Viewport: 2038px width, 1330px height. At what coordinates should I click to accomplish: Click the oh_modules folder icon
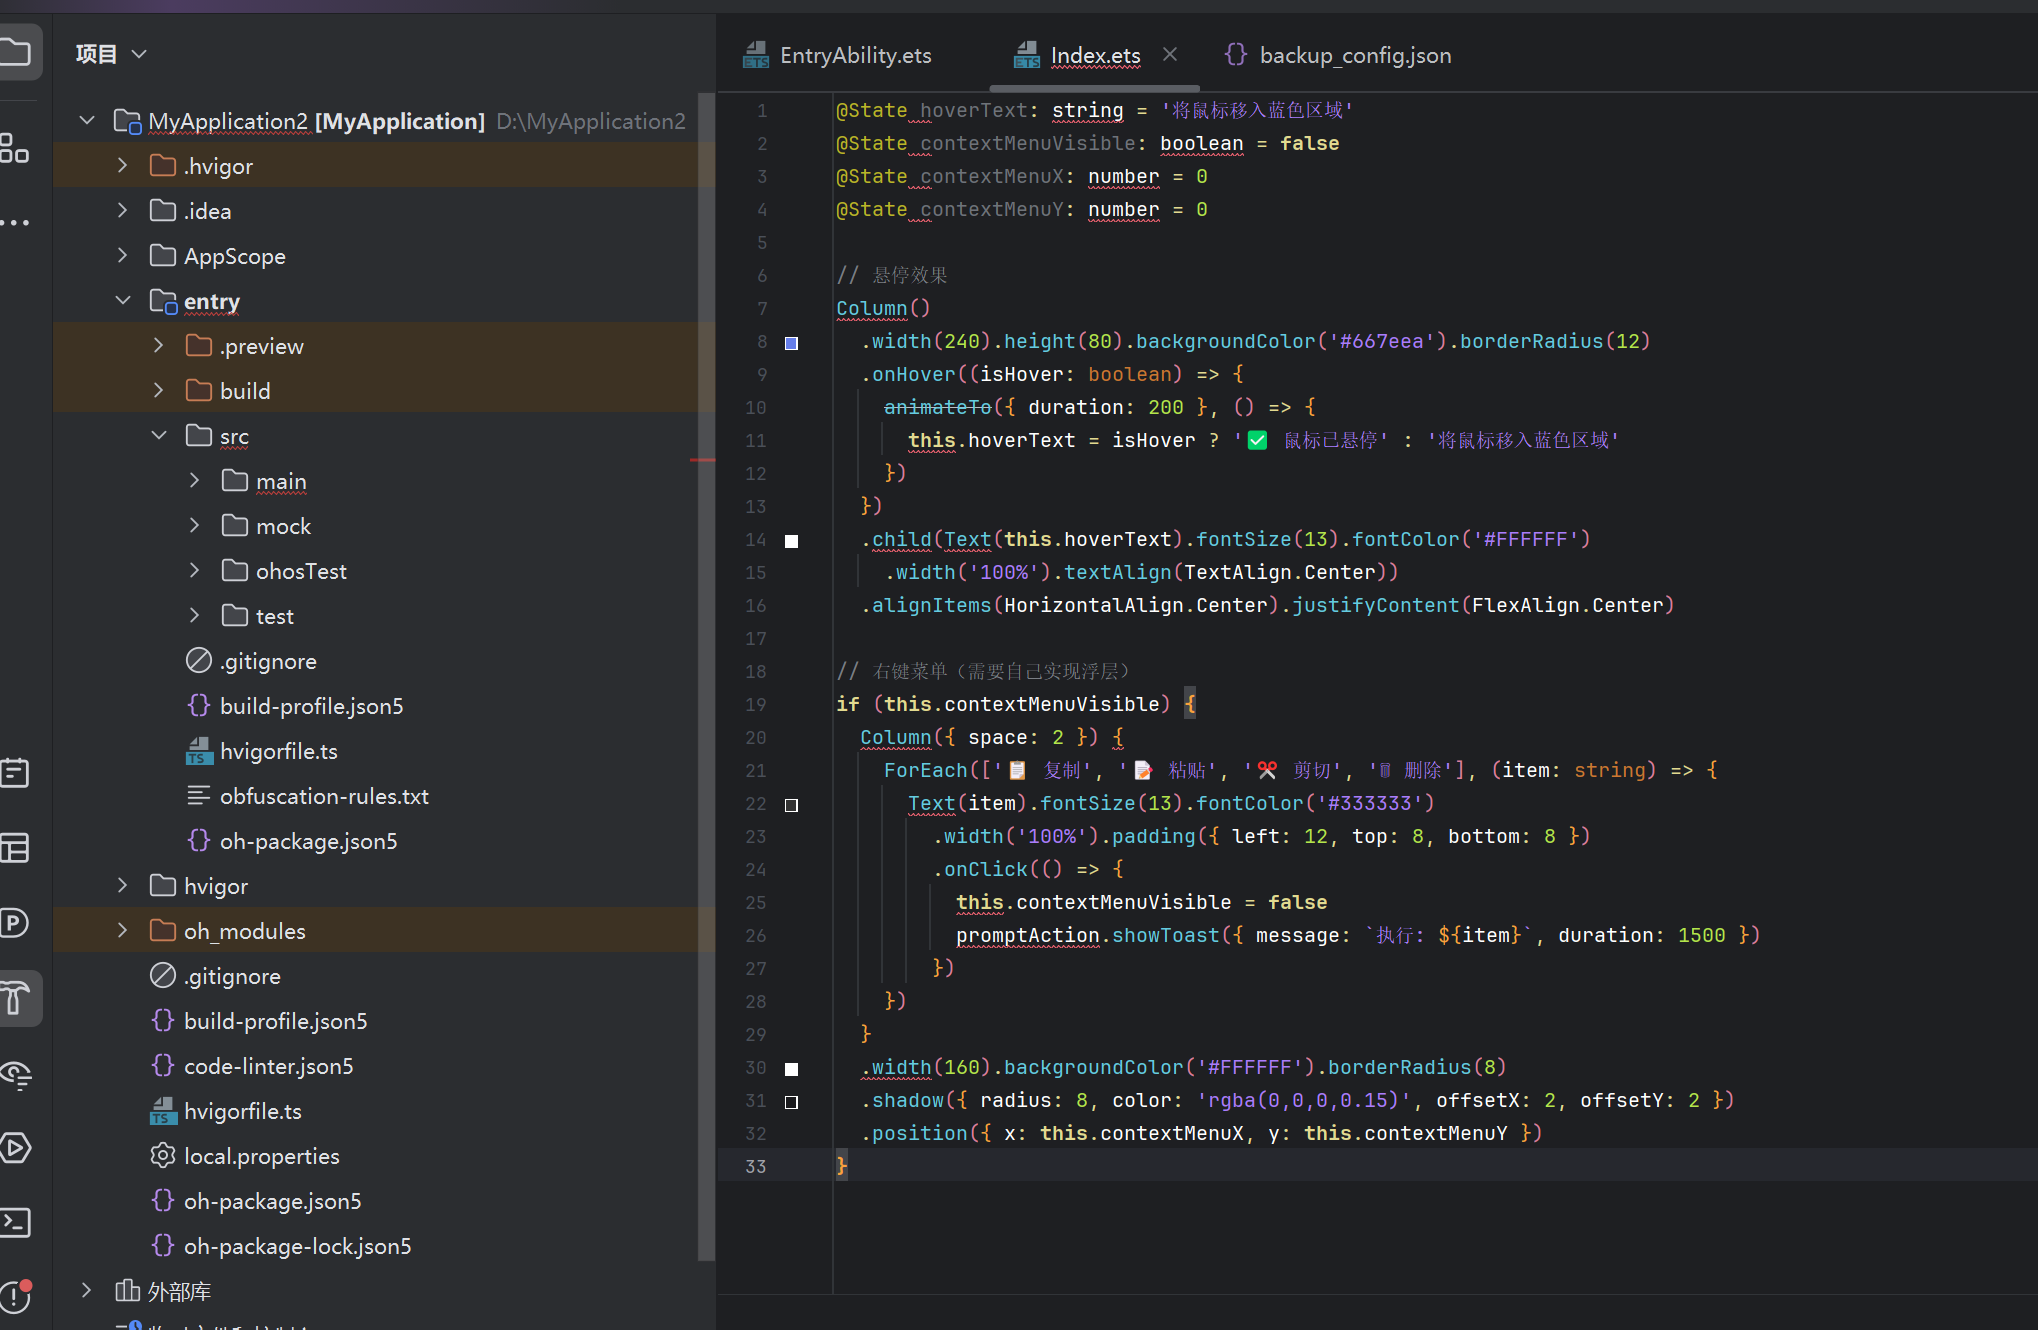pyautogui.click(x=163, y=930)
